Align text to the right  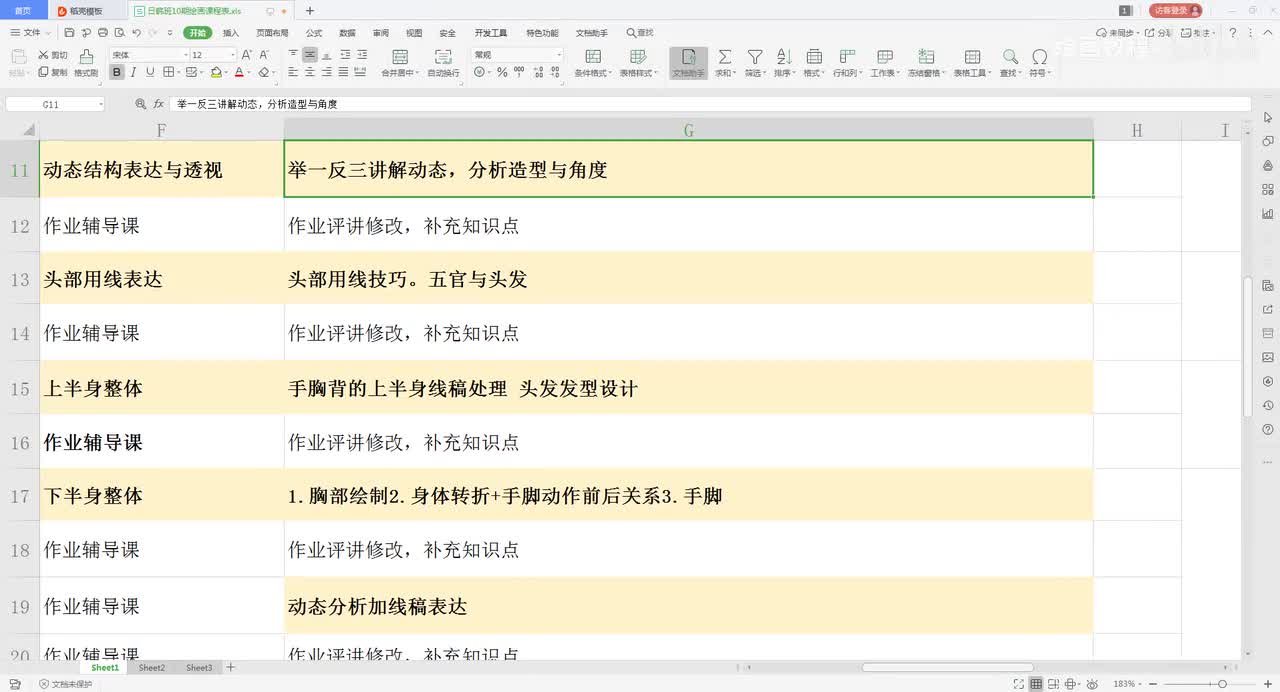click(x=328, y=72)
